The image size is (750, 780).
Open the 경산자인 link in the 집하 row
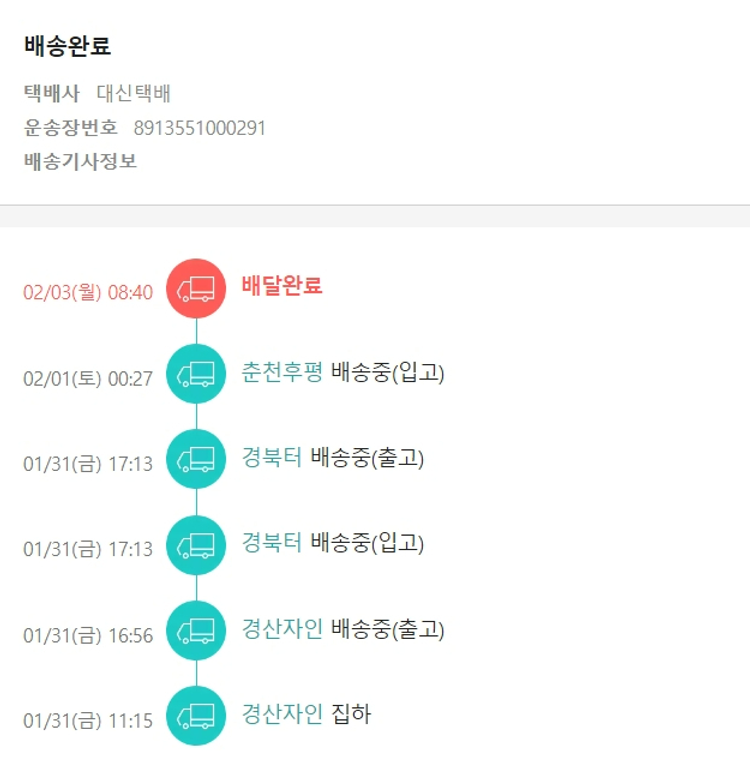tap(282, 715)
